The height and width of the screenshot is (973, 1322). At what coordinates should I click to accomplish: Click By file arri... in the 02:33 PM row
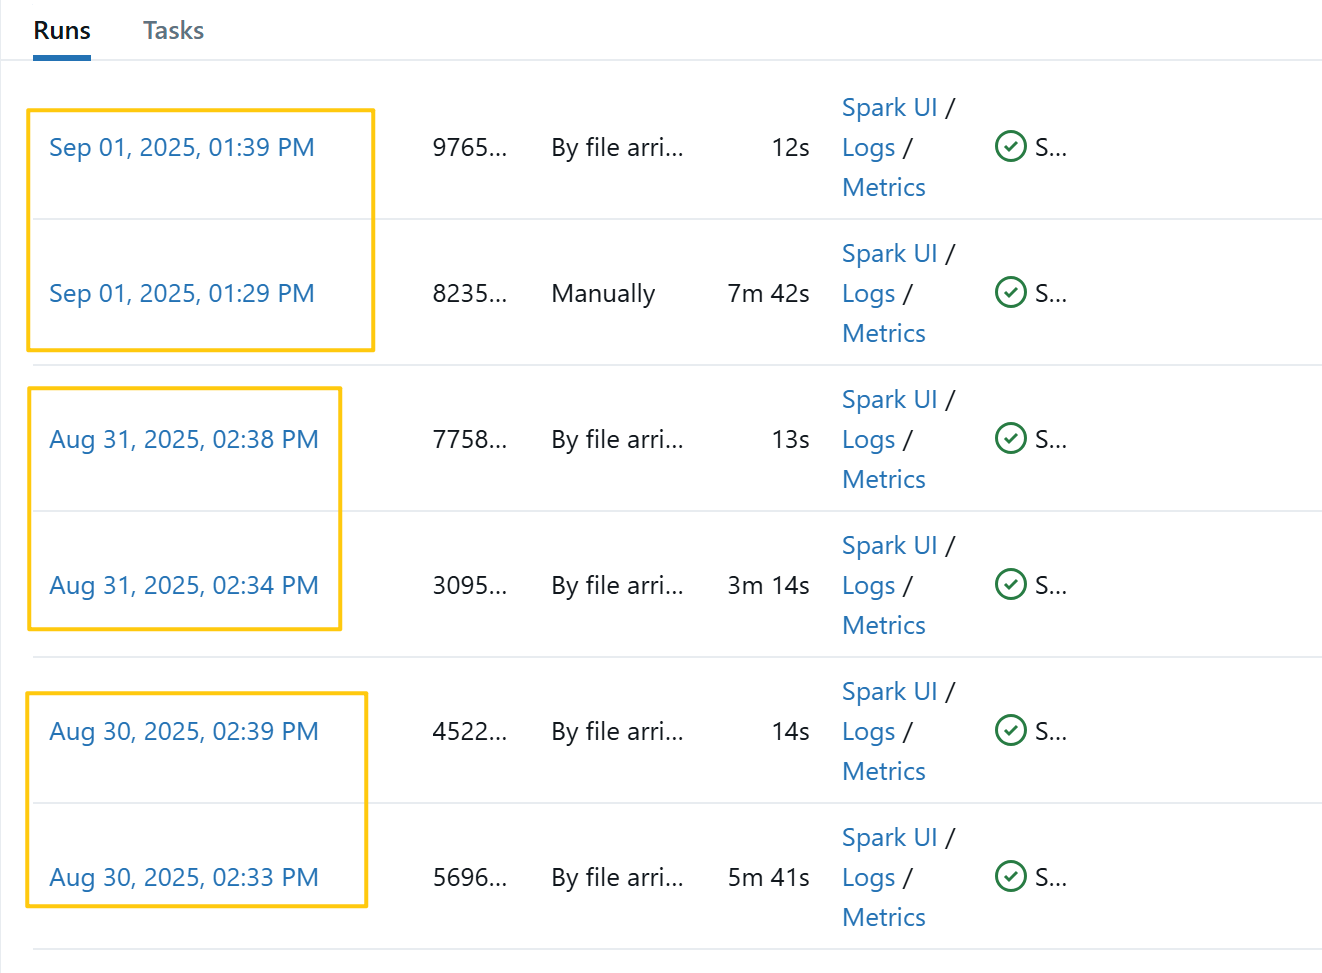click(x=617, y=877)
